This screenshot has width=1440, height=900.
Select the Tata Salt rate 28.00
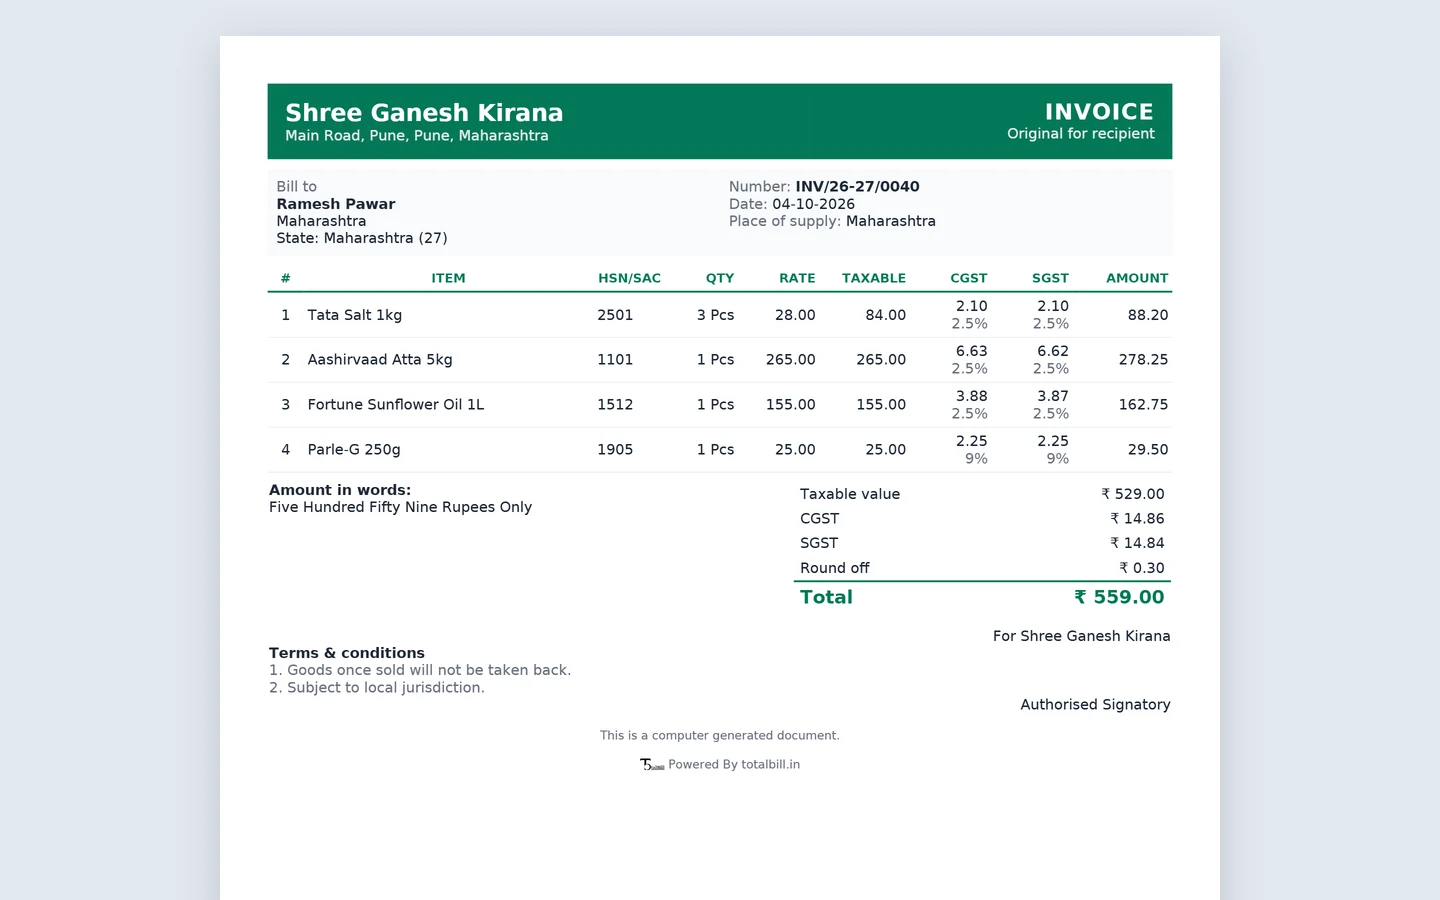click(795, 315)
